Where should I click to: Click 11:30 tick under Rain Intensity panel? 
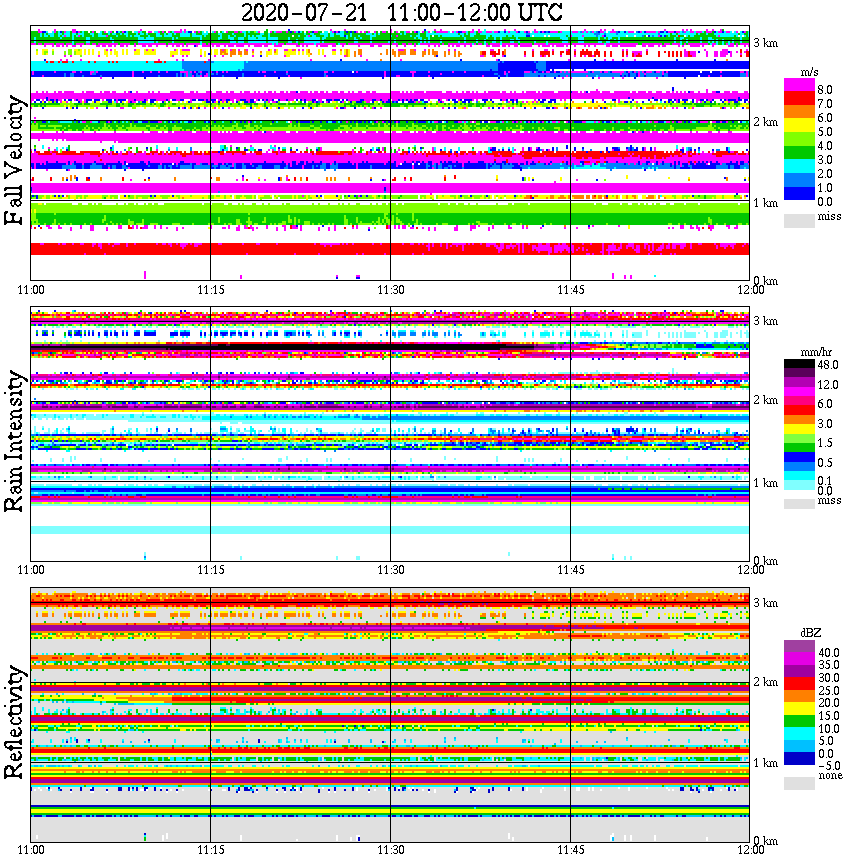391,570
